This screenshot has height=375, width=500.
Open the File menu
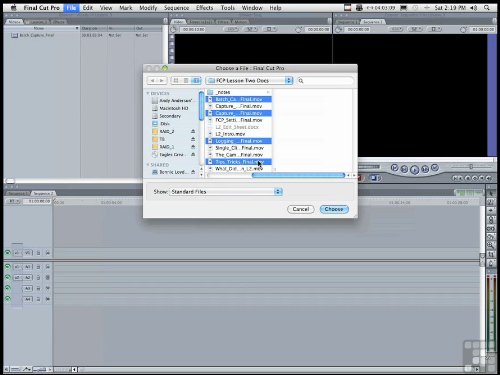pos(71,7)
